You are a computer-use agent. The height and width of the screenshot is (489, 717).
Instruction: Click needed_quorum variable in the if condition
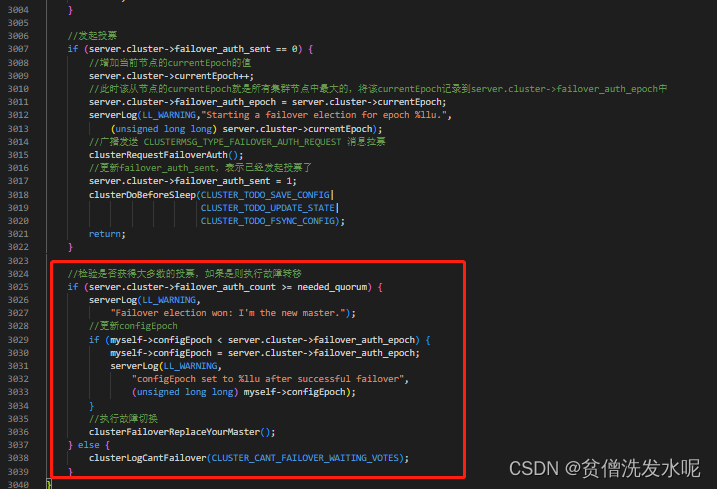(332, 287)
